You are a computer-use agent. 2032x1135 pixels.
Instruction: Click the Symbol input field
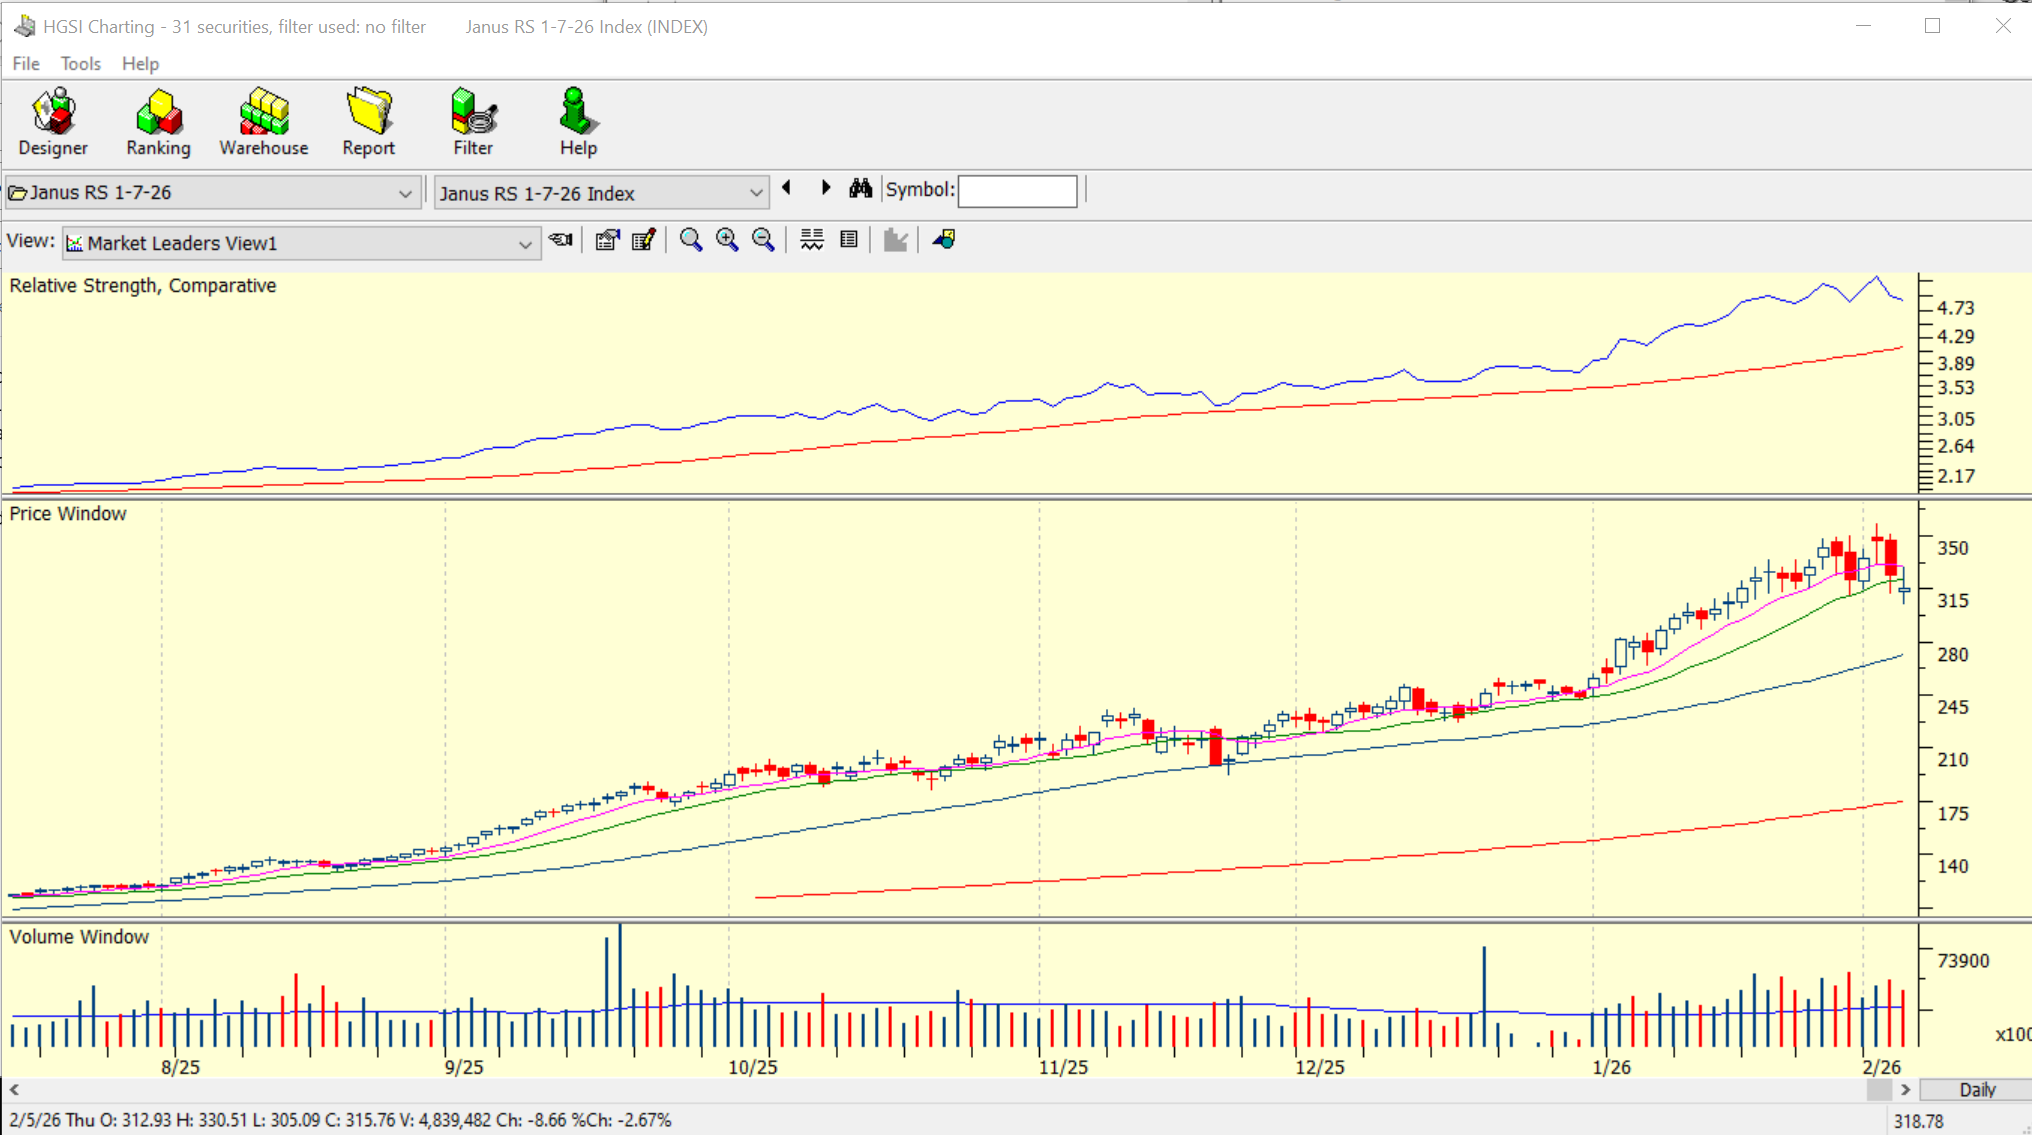pyautogui.click(x=1017, y=191)
